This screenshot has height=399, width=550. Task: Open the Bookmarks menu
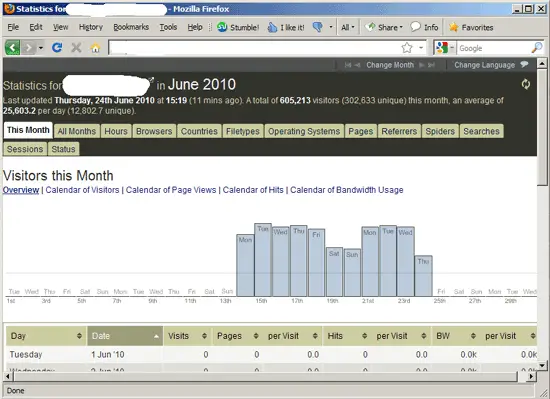pos(131,27)
